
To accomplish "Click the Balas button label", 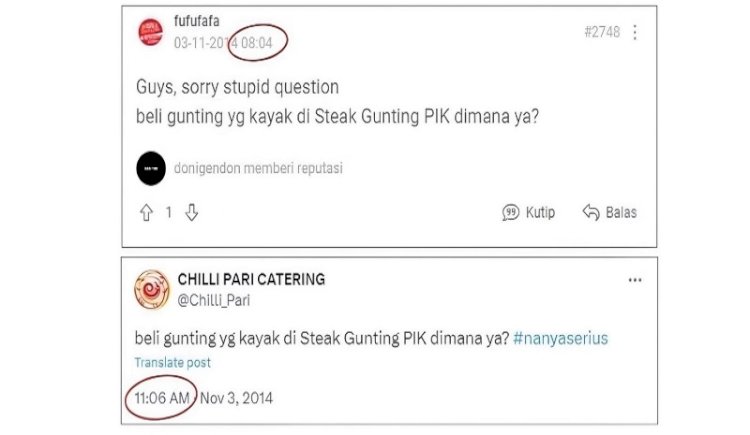I will (621, 212).
